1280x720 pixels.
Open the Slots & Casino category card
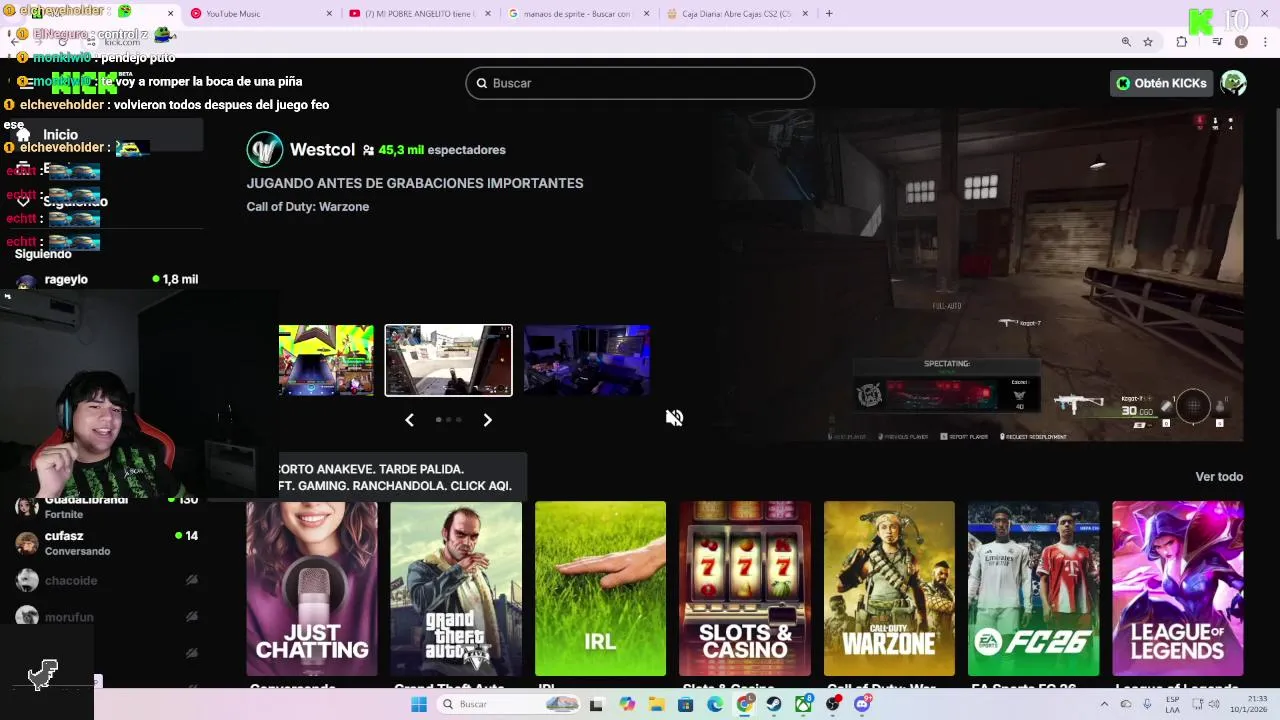[745, 589]
